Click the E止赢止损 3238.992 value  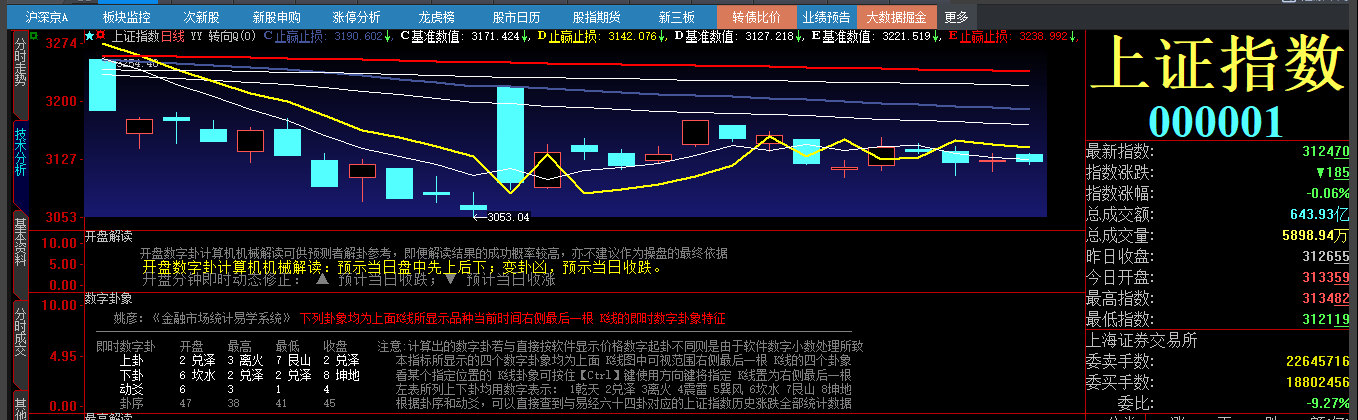coord(1013,36)
